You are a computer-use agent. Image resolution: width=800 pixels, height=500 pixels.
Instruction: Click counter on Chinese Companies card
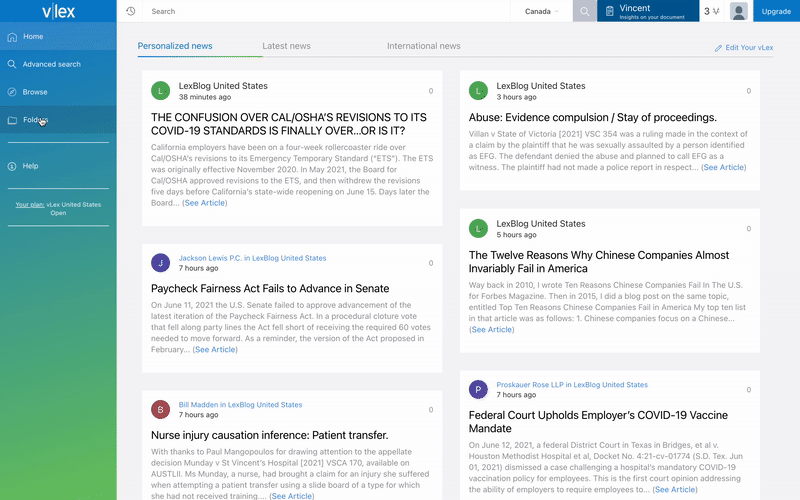(x=749, y=229)
